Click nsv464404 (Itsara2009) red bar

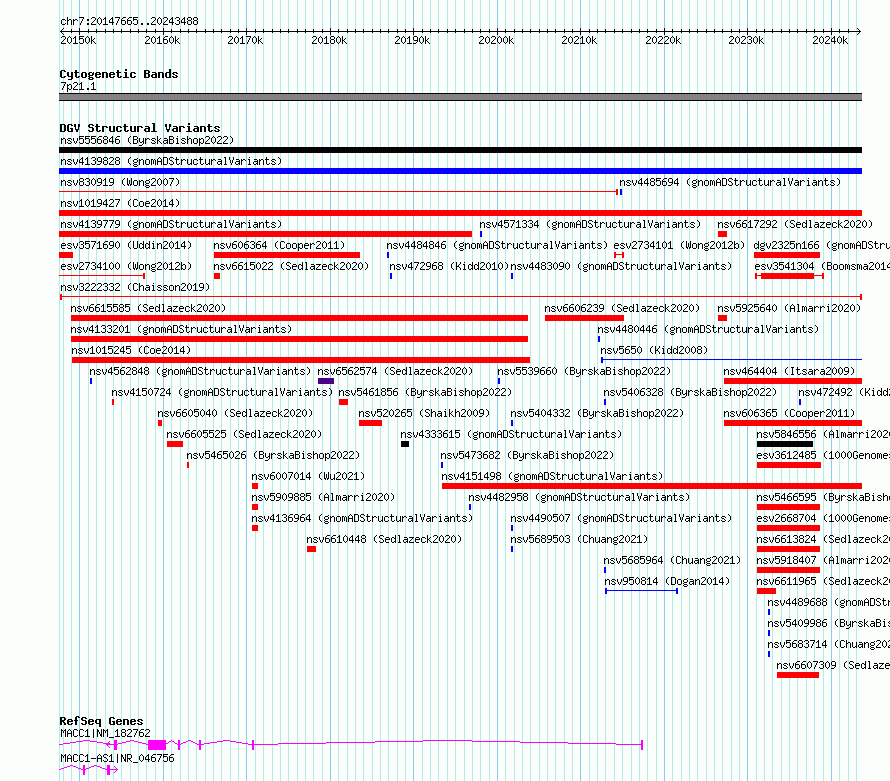pyautogui.click(x=793, y=381)
